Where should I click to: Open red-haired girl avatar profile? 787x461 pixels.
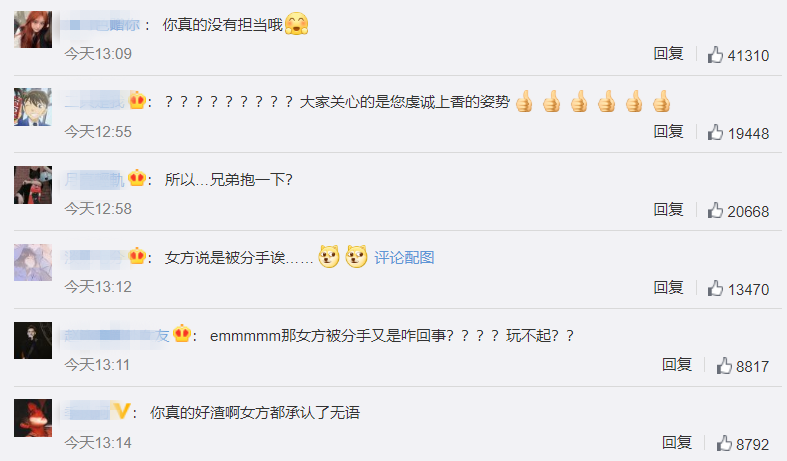click(33, 30)
